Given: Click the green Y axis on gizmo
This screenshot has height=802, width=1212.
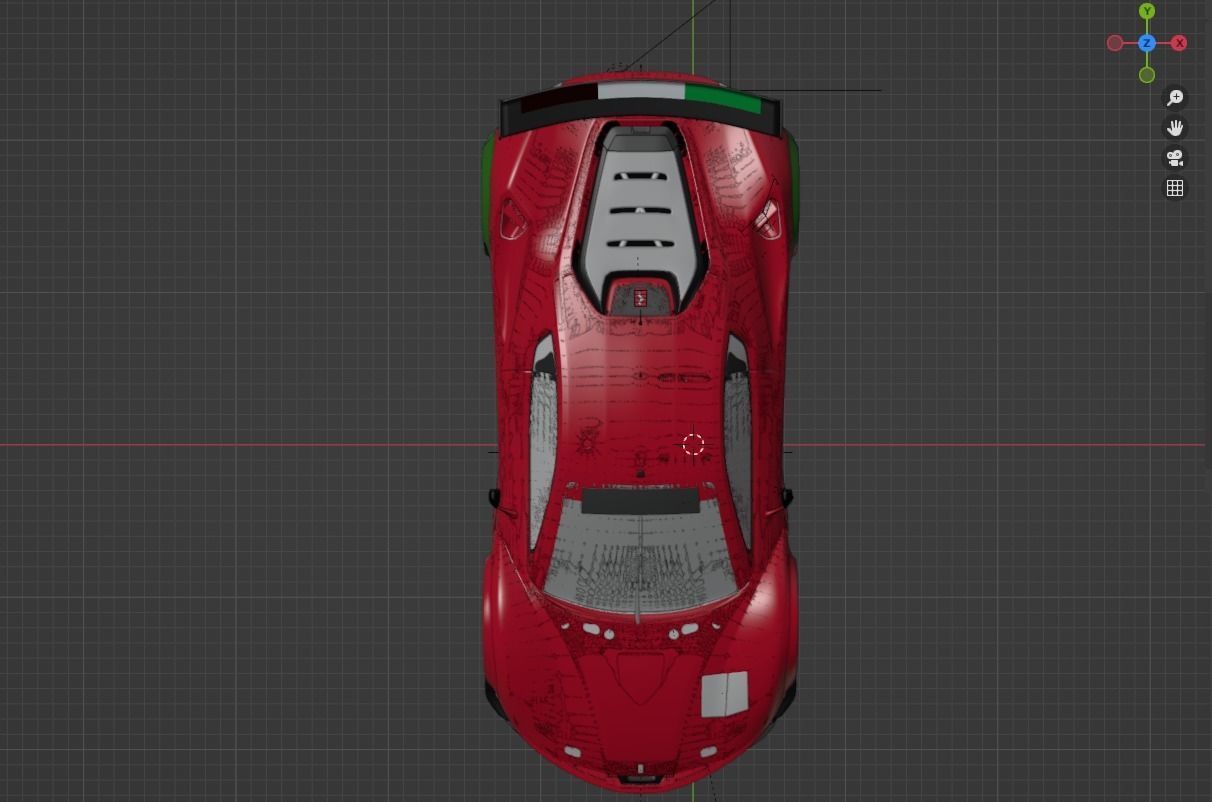Looking at the screenshot, I should click(1147, 11).
